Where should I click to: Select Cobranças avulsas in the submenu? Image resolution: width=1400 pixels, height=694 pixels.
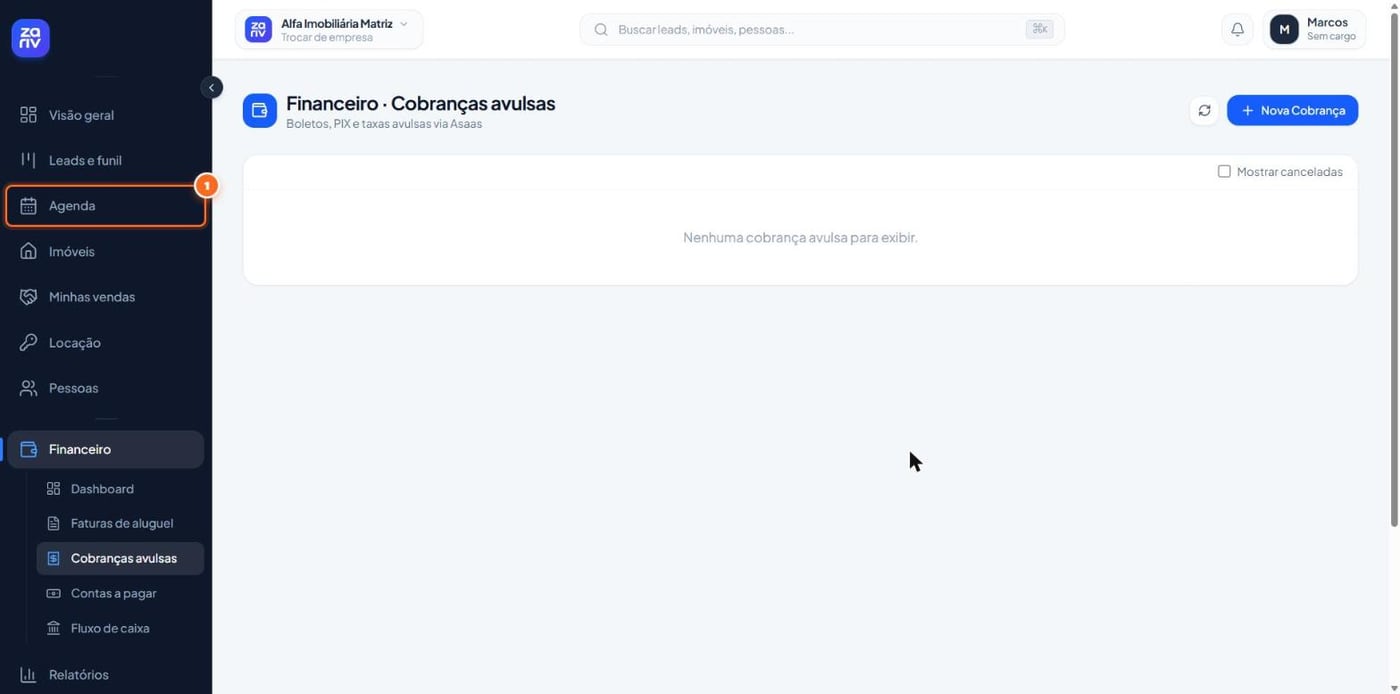120,558
